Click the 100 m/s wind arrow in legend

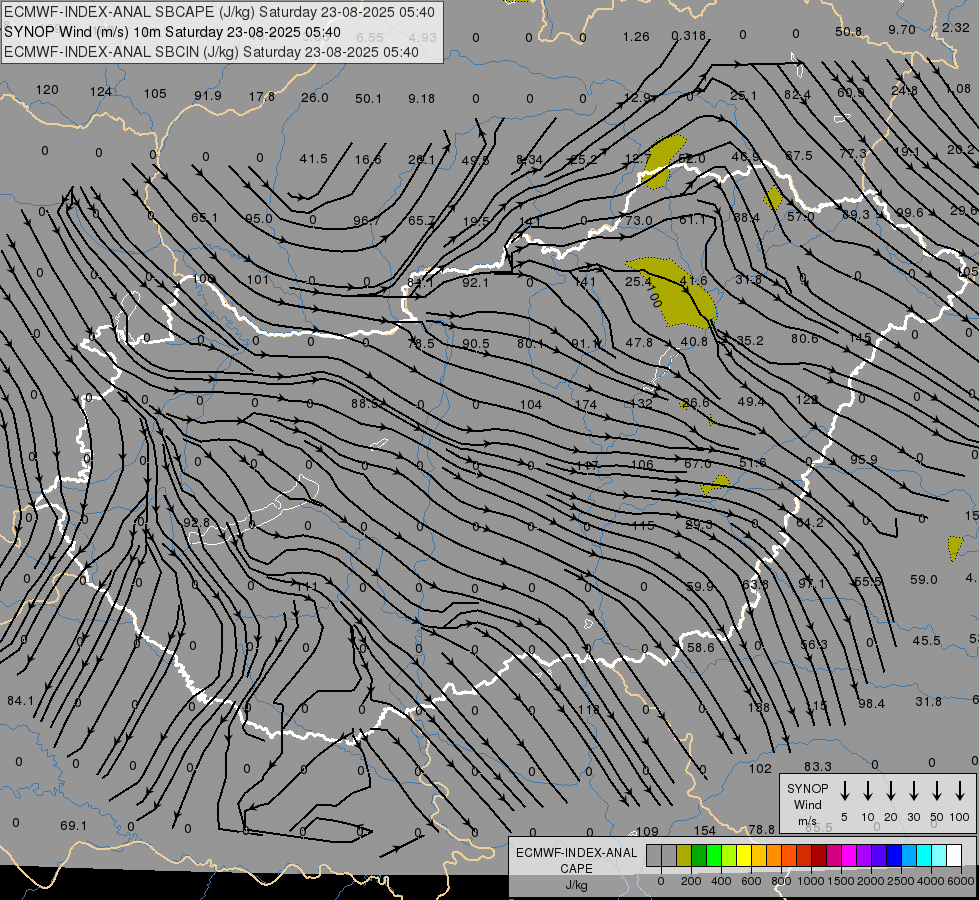pyautogui.click(x=960, y=791)
